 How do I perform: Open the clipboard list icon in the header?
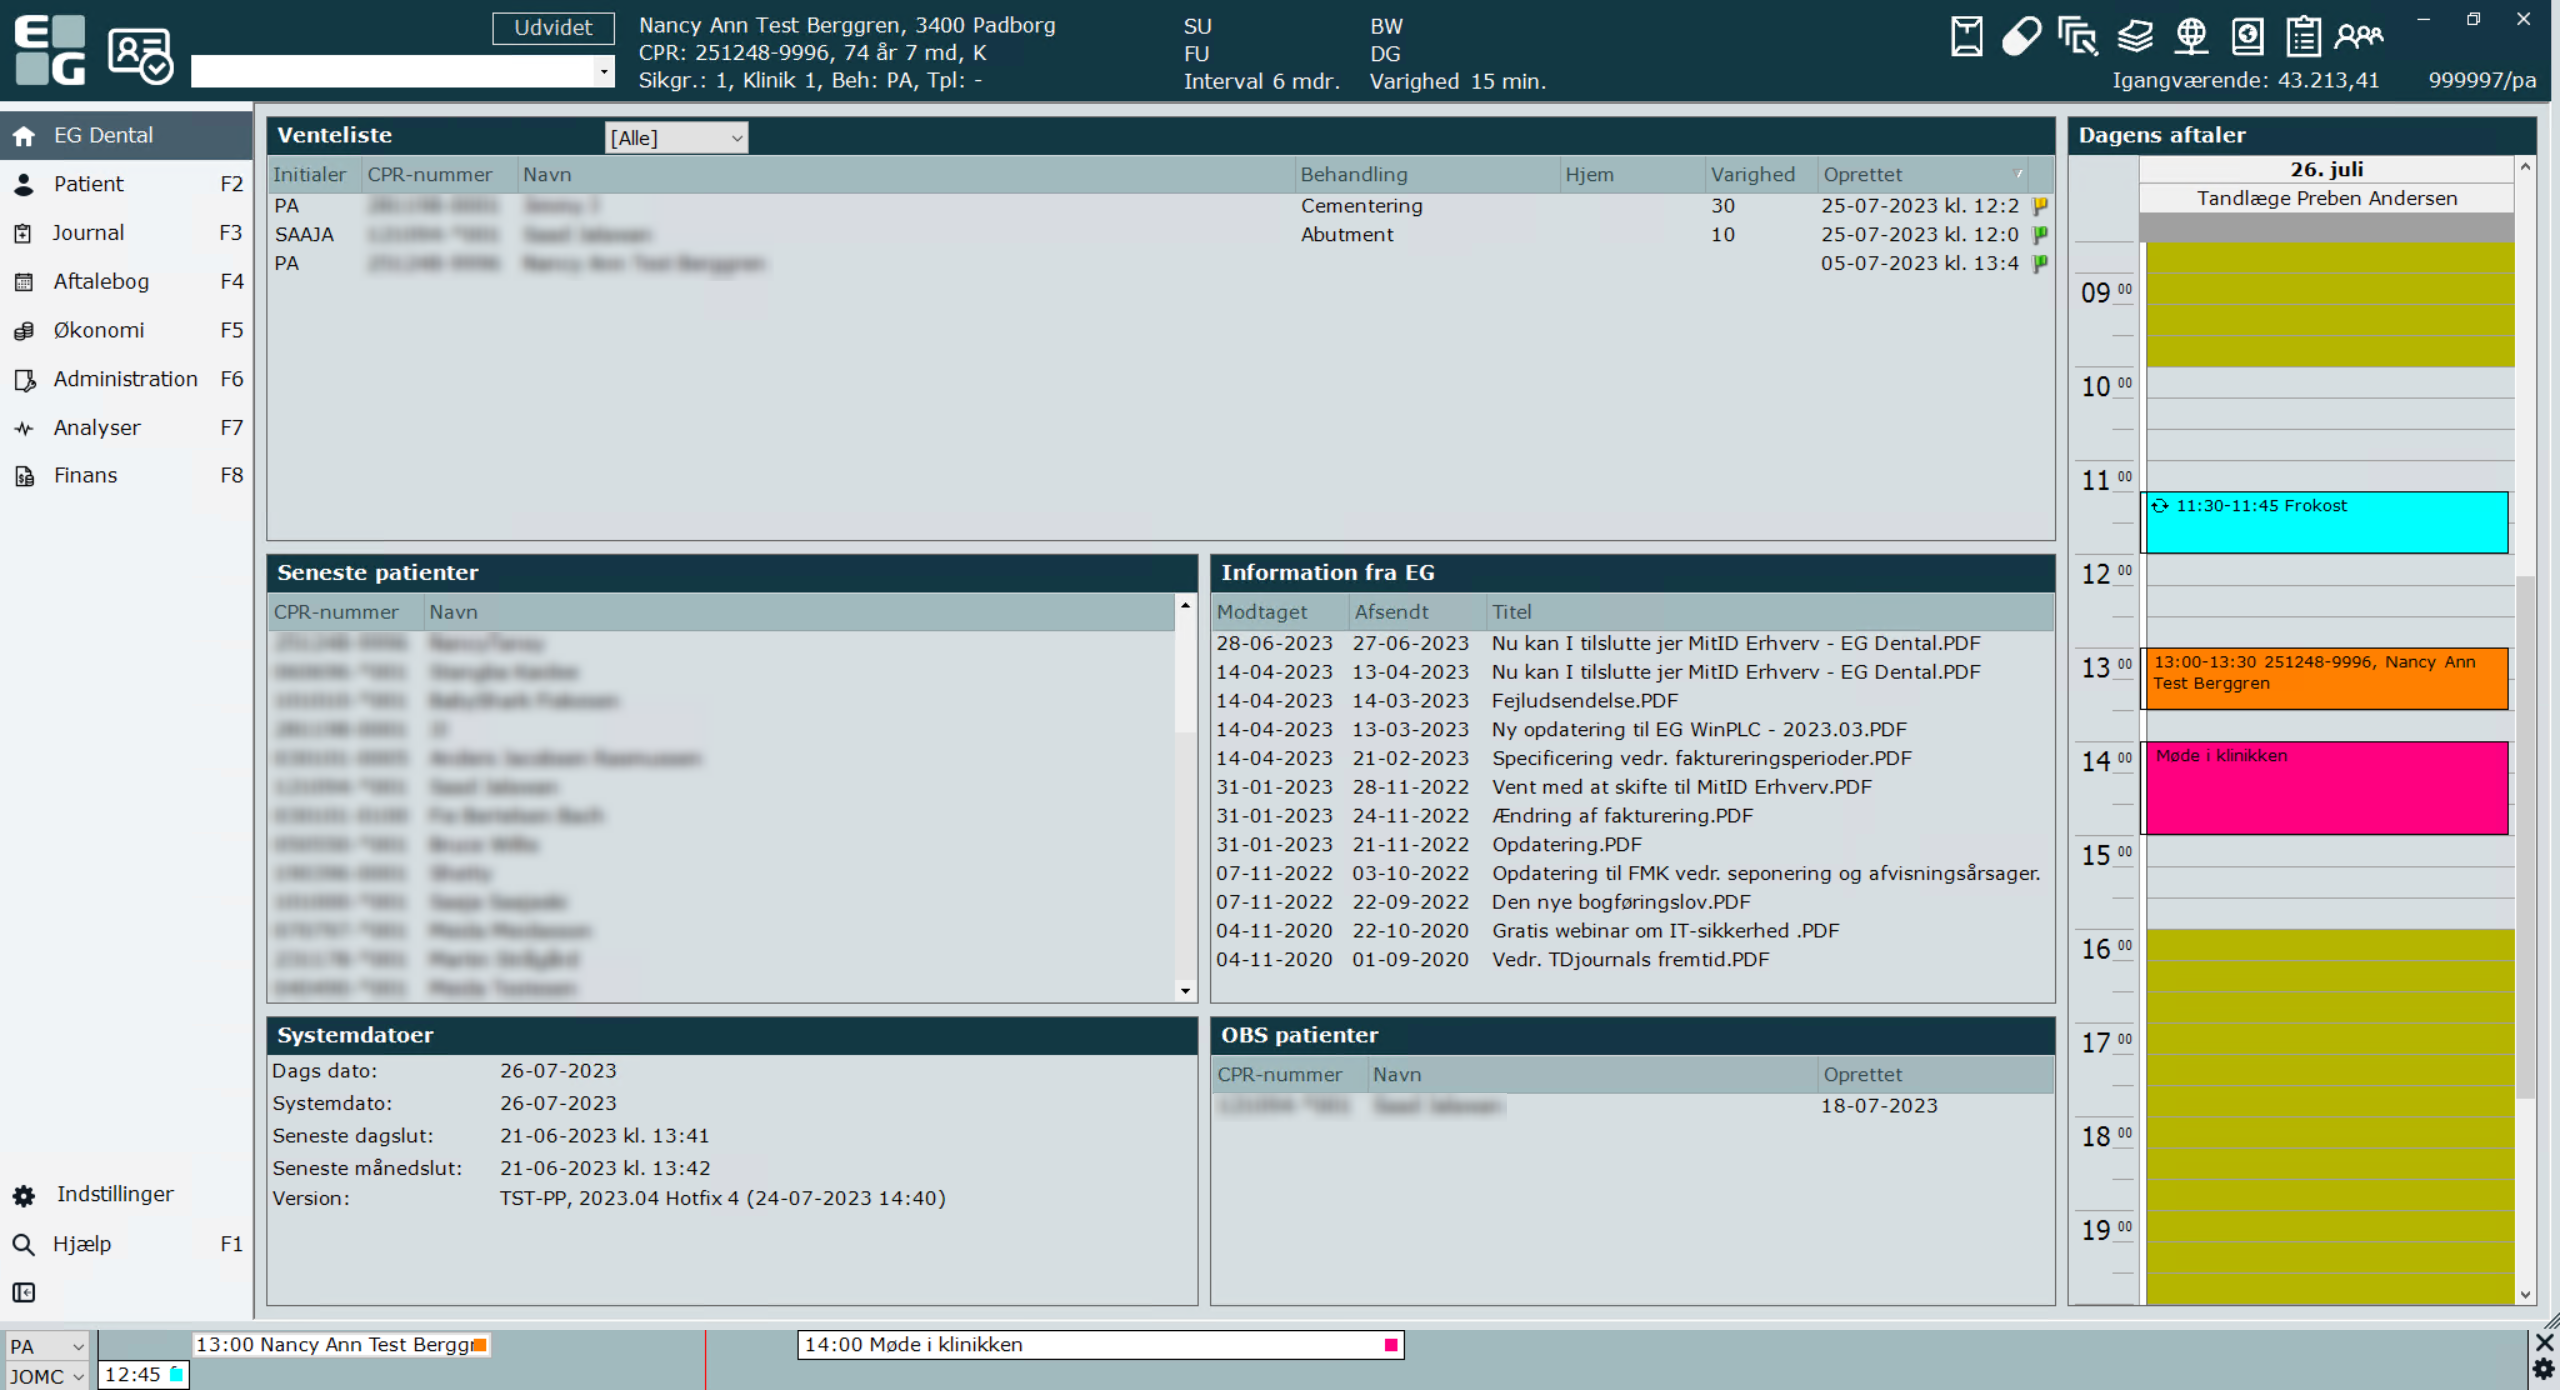(x=2303, y=37)
